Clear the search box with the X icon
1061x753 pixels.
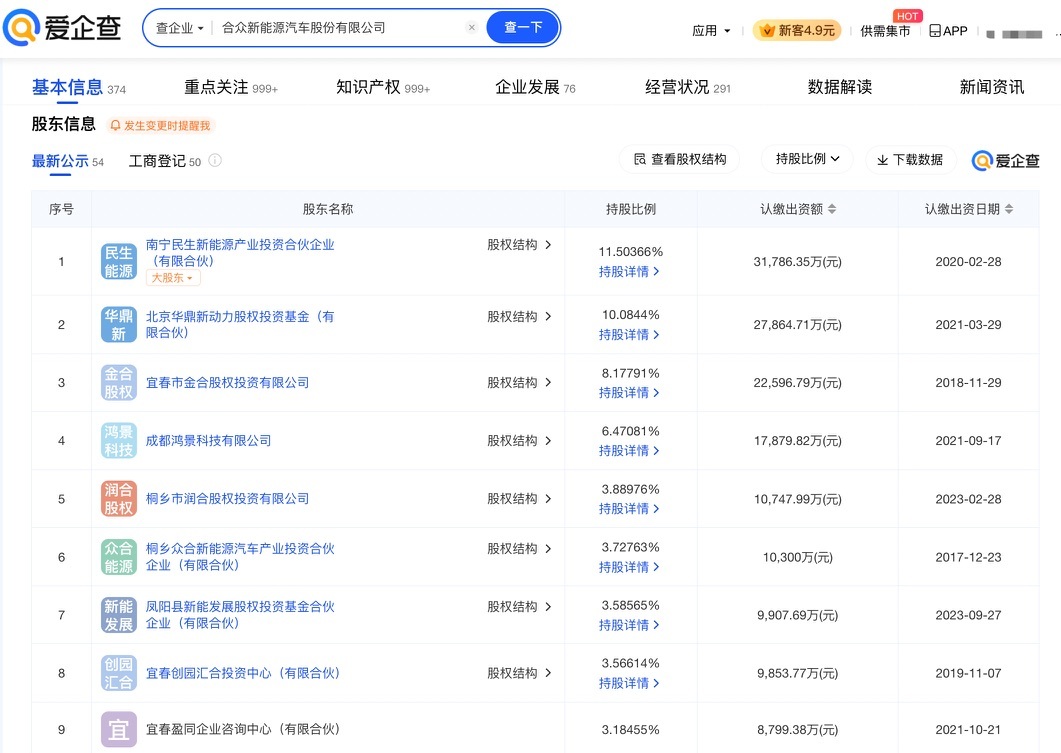[472, 28]
